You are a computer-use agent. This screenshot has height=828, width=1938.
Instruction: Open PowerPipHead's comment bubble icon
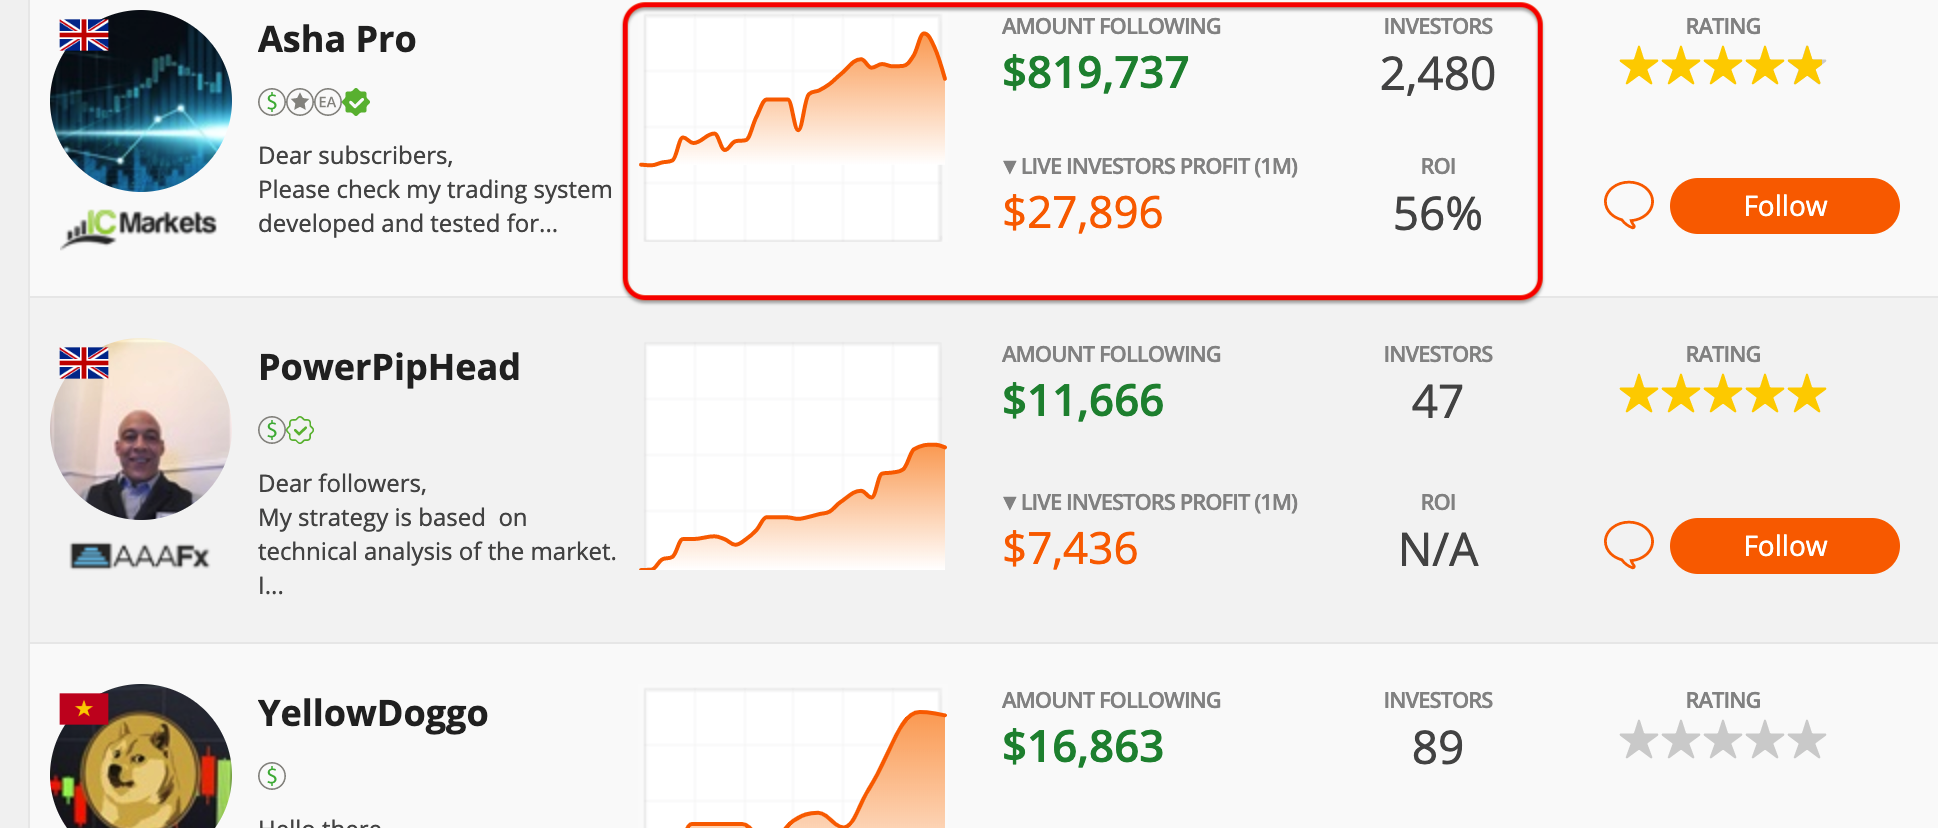pos(1628,545)
